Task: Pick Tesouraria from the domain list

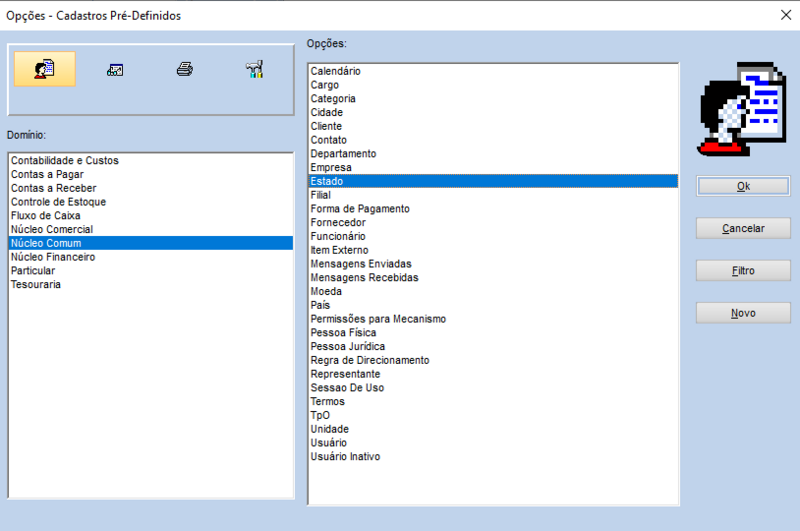Action: coord(36,284)
